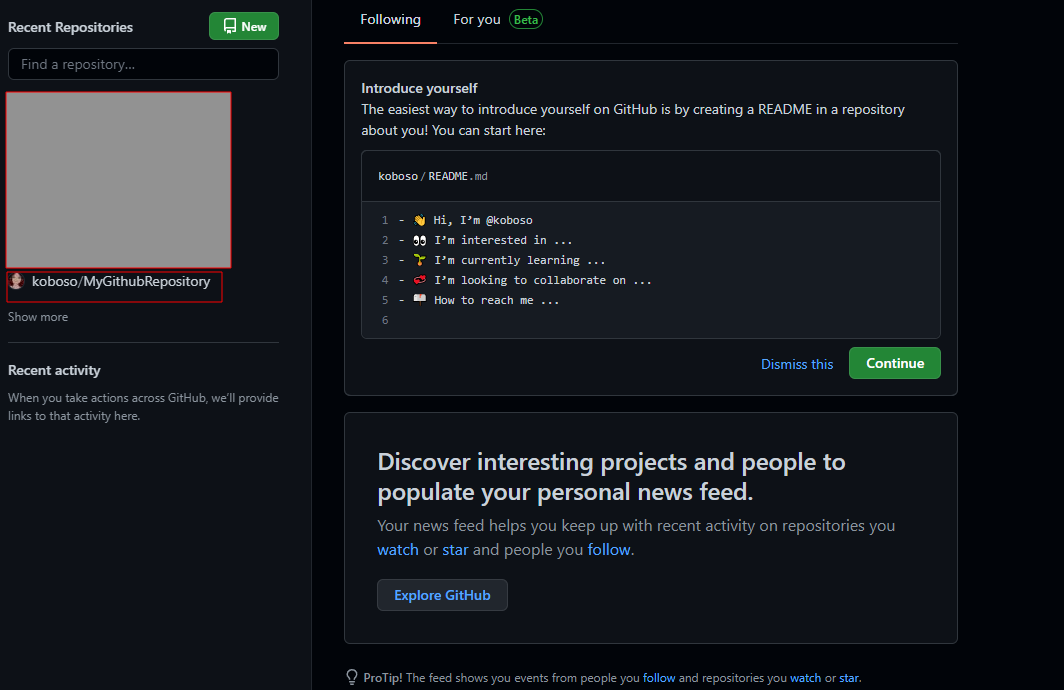Open koboso/MyGithubRepository repository link
Image resolution: width=1064 pixels, height=690 pixels.
[x=121, y=282]
